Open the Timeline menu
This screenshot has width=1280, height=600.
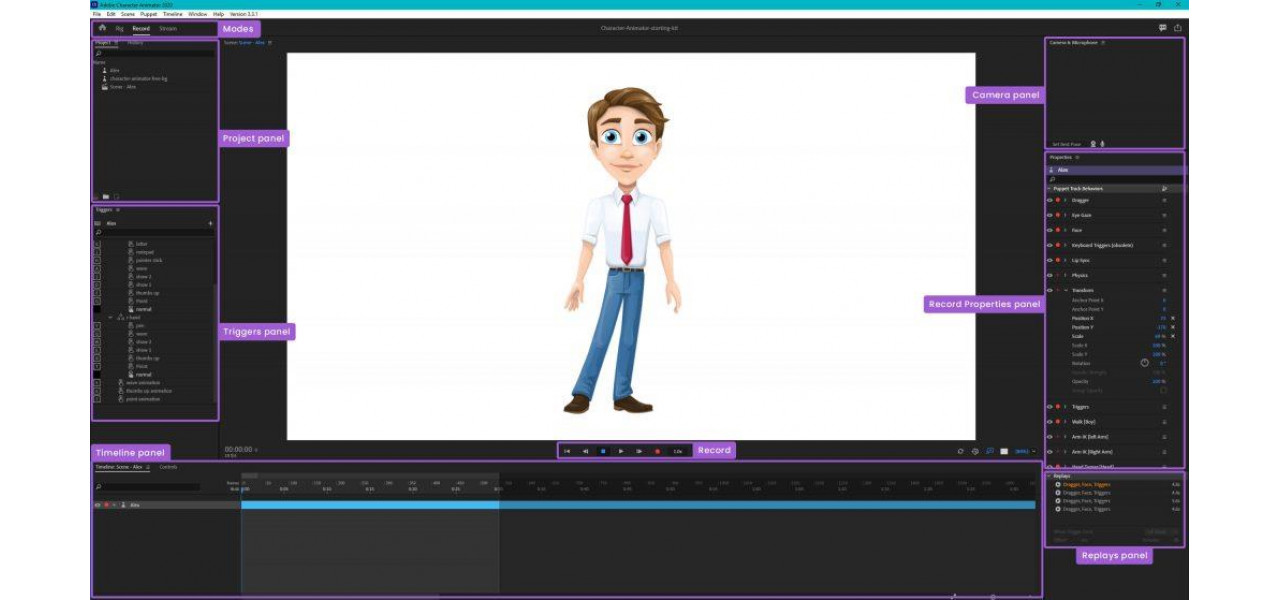coord(173,14)
